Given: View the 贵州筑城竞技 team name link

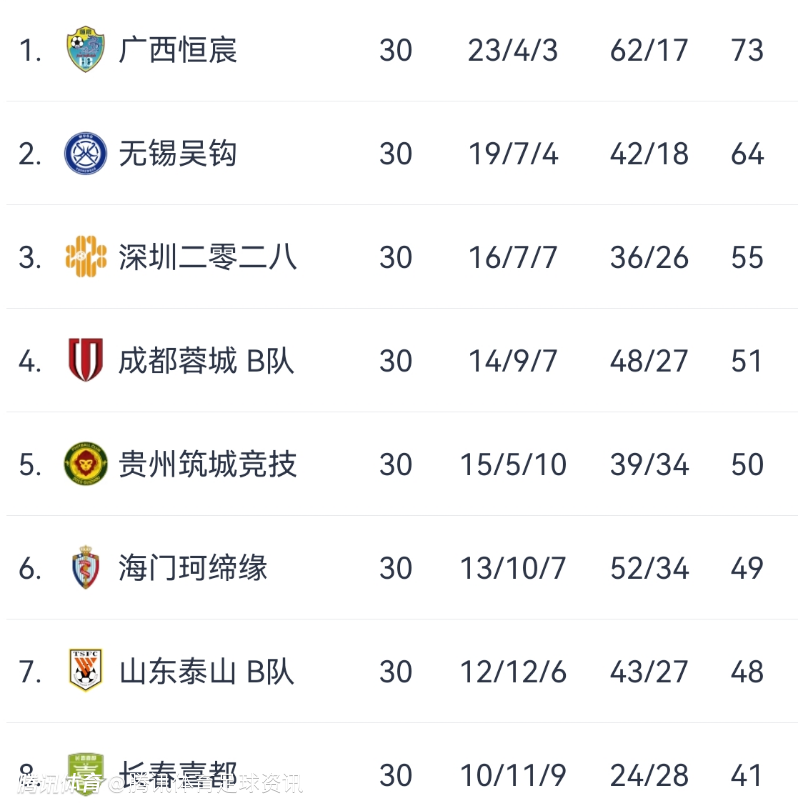Looking at the screenshot, I should 208,464.
